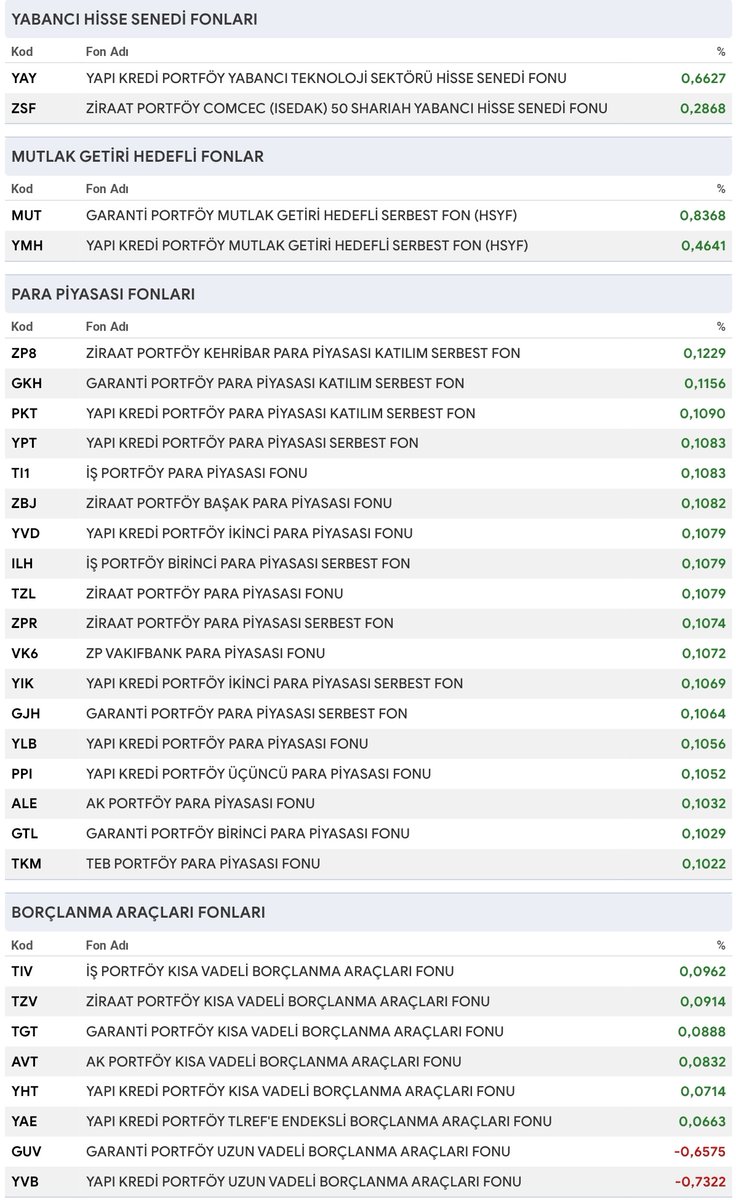Open GARANTİ PORTFÖY UZUN VADELİ BORÇLANMA fund
736x1200 pixels.
tap(298, 1151)
